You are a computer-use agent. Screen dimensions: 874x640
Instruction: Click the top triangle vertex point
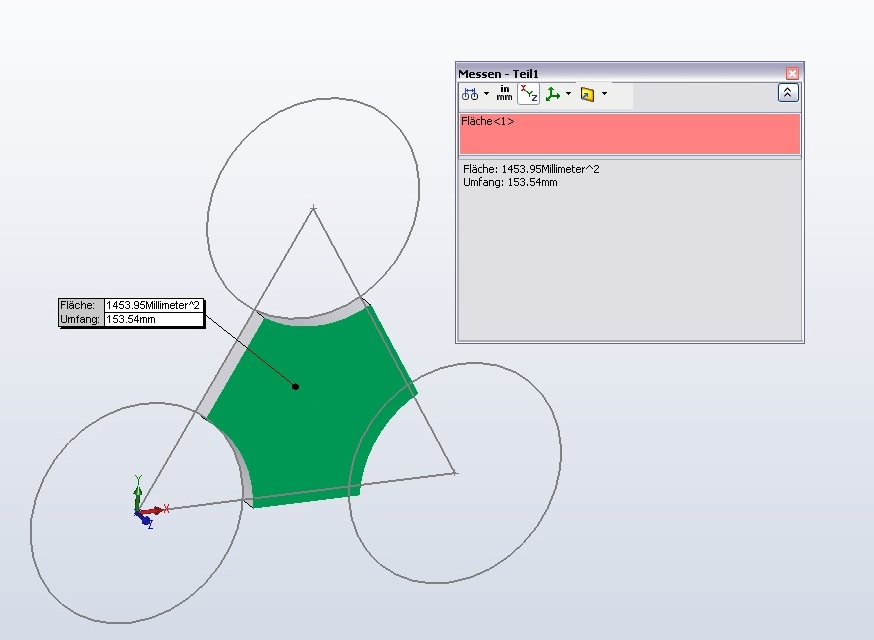point(313,209)
